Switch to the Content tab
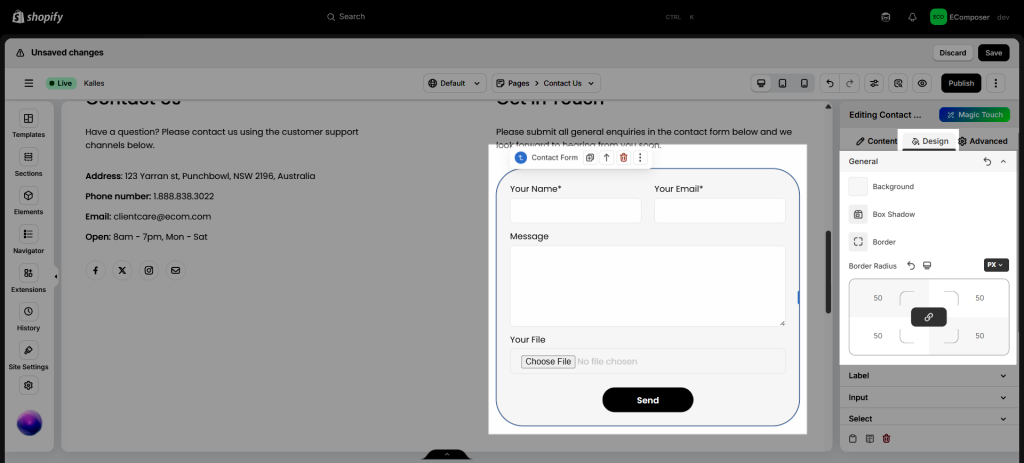The width and height of the screenshot is (1024, 463). [876, 141]
